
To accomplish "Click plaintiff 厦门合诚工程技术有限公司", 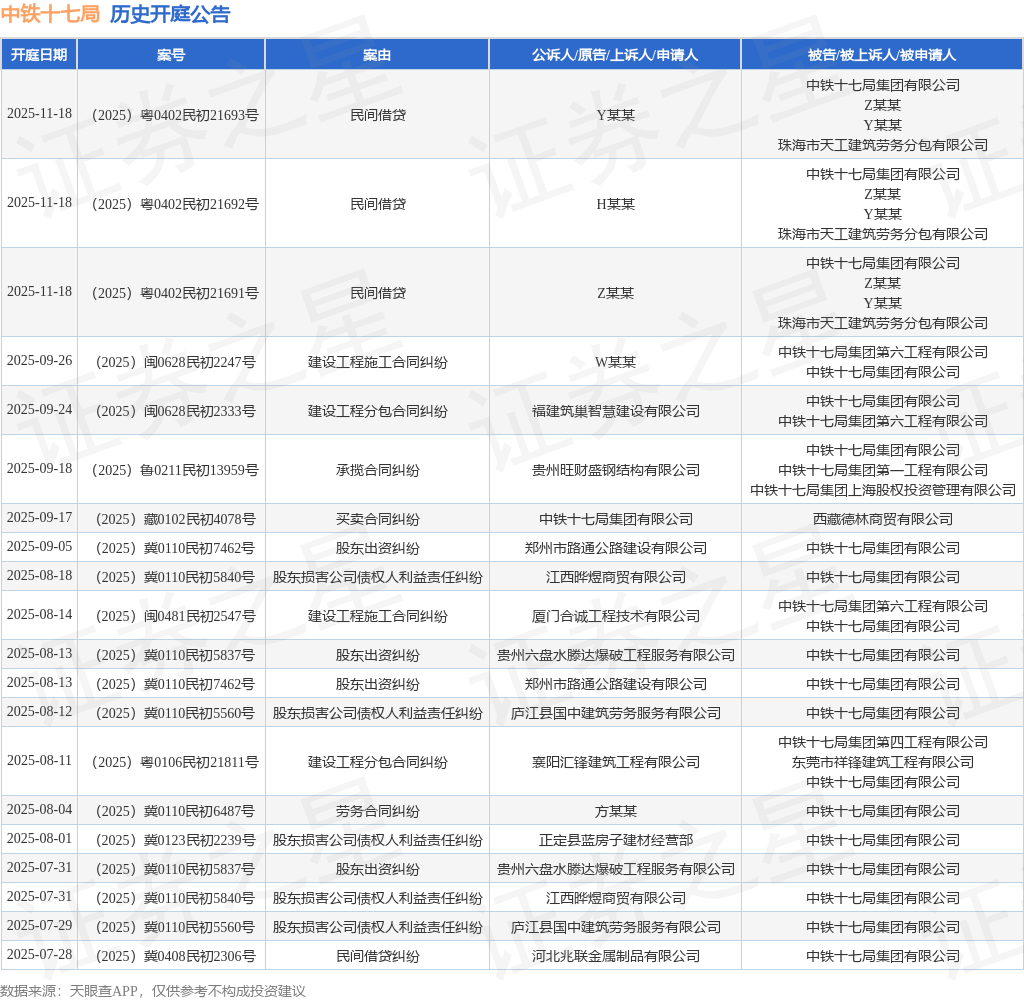I will (x=615, y=616).
